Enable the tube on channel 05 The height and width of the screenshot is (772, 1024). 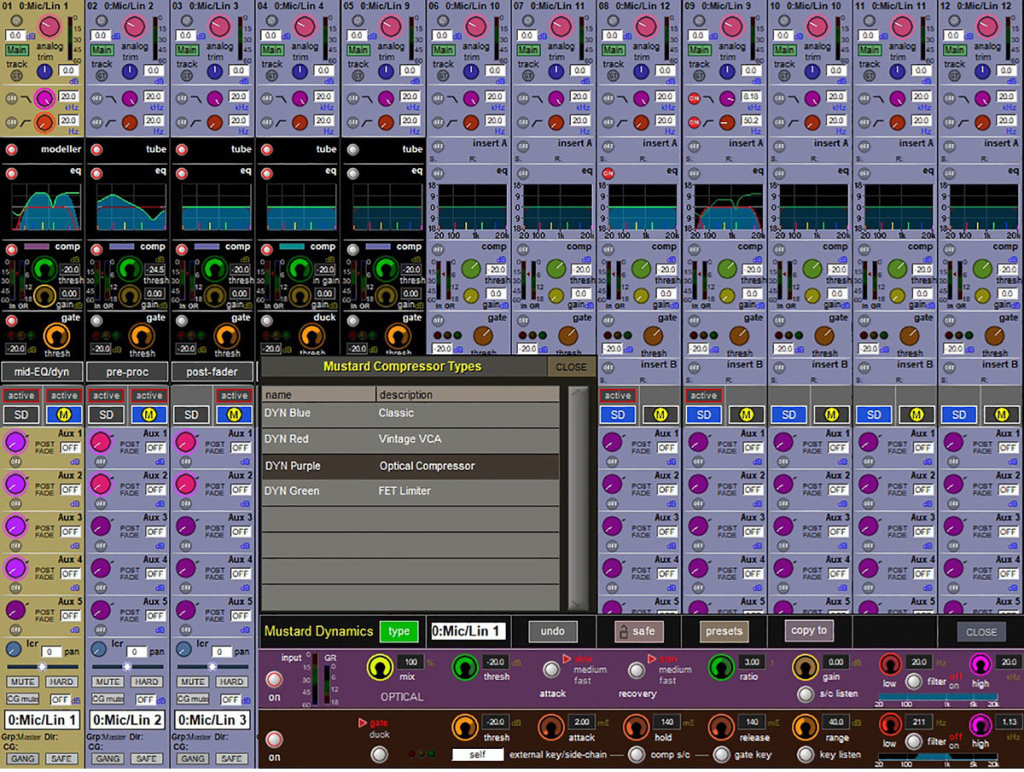click(353, 150)
